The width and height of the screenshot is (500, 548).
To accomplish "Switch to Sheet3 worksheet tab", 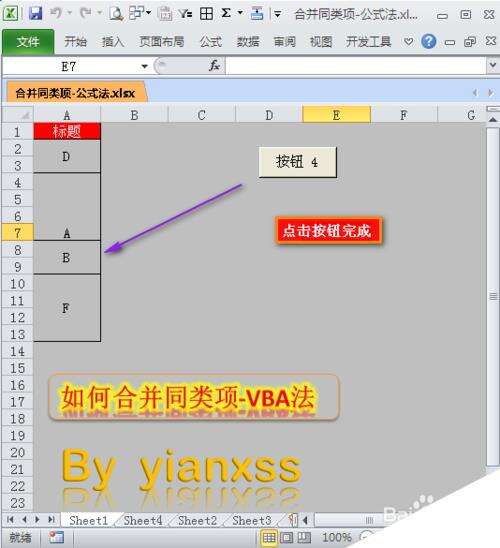I will tap(252, 520).
